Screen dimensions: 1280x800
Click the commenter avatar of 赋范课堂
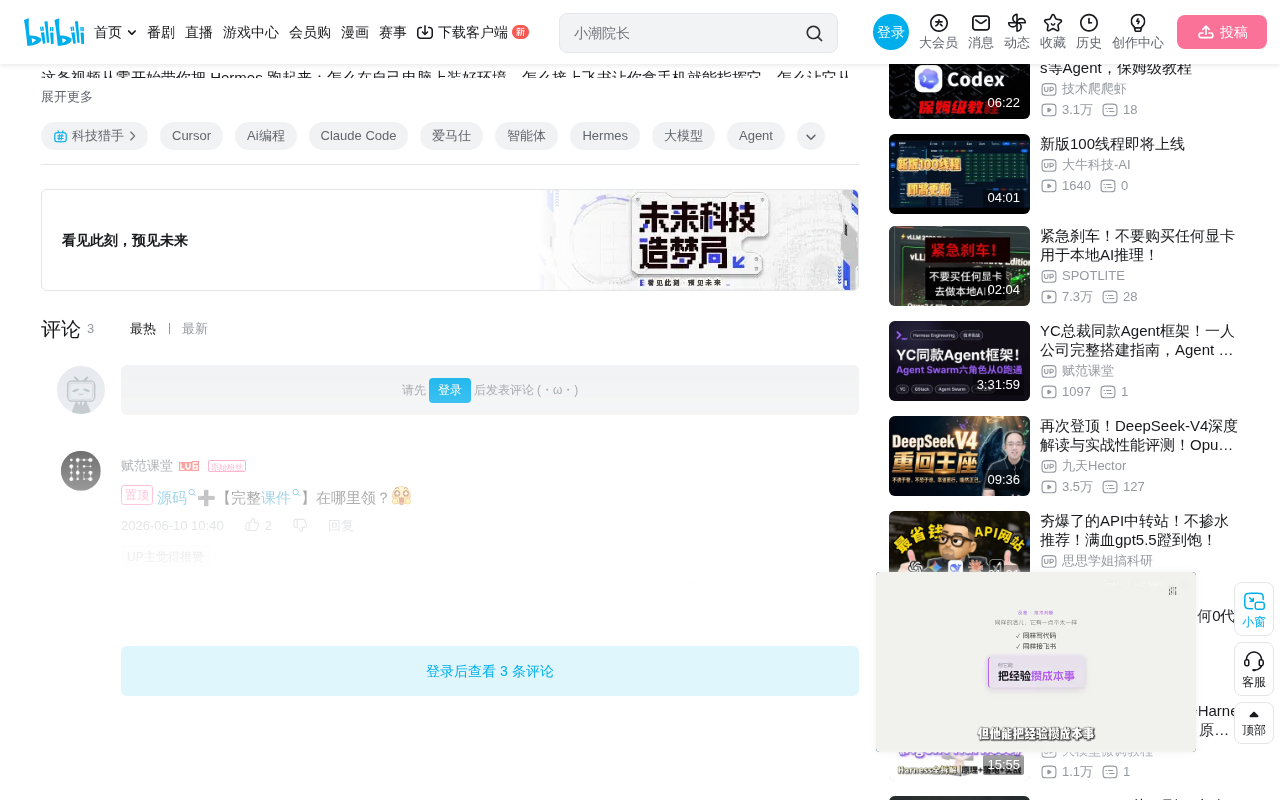pos(81,470)
